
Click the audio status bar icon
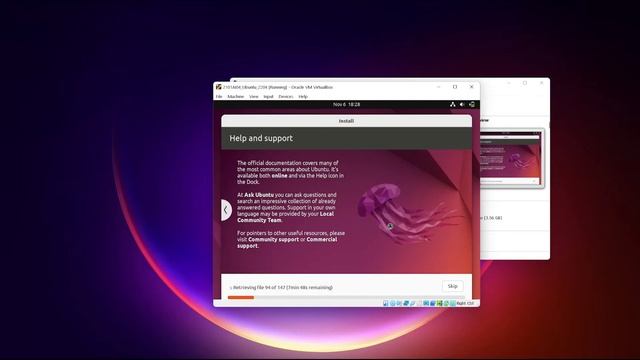(x=399, y=303)
